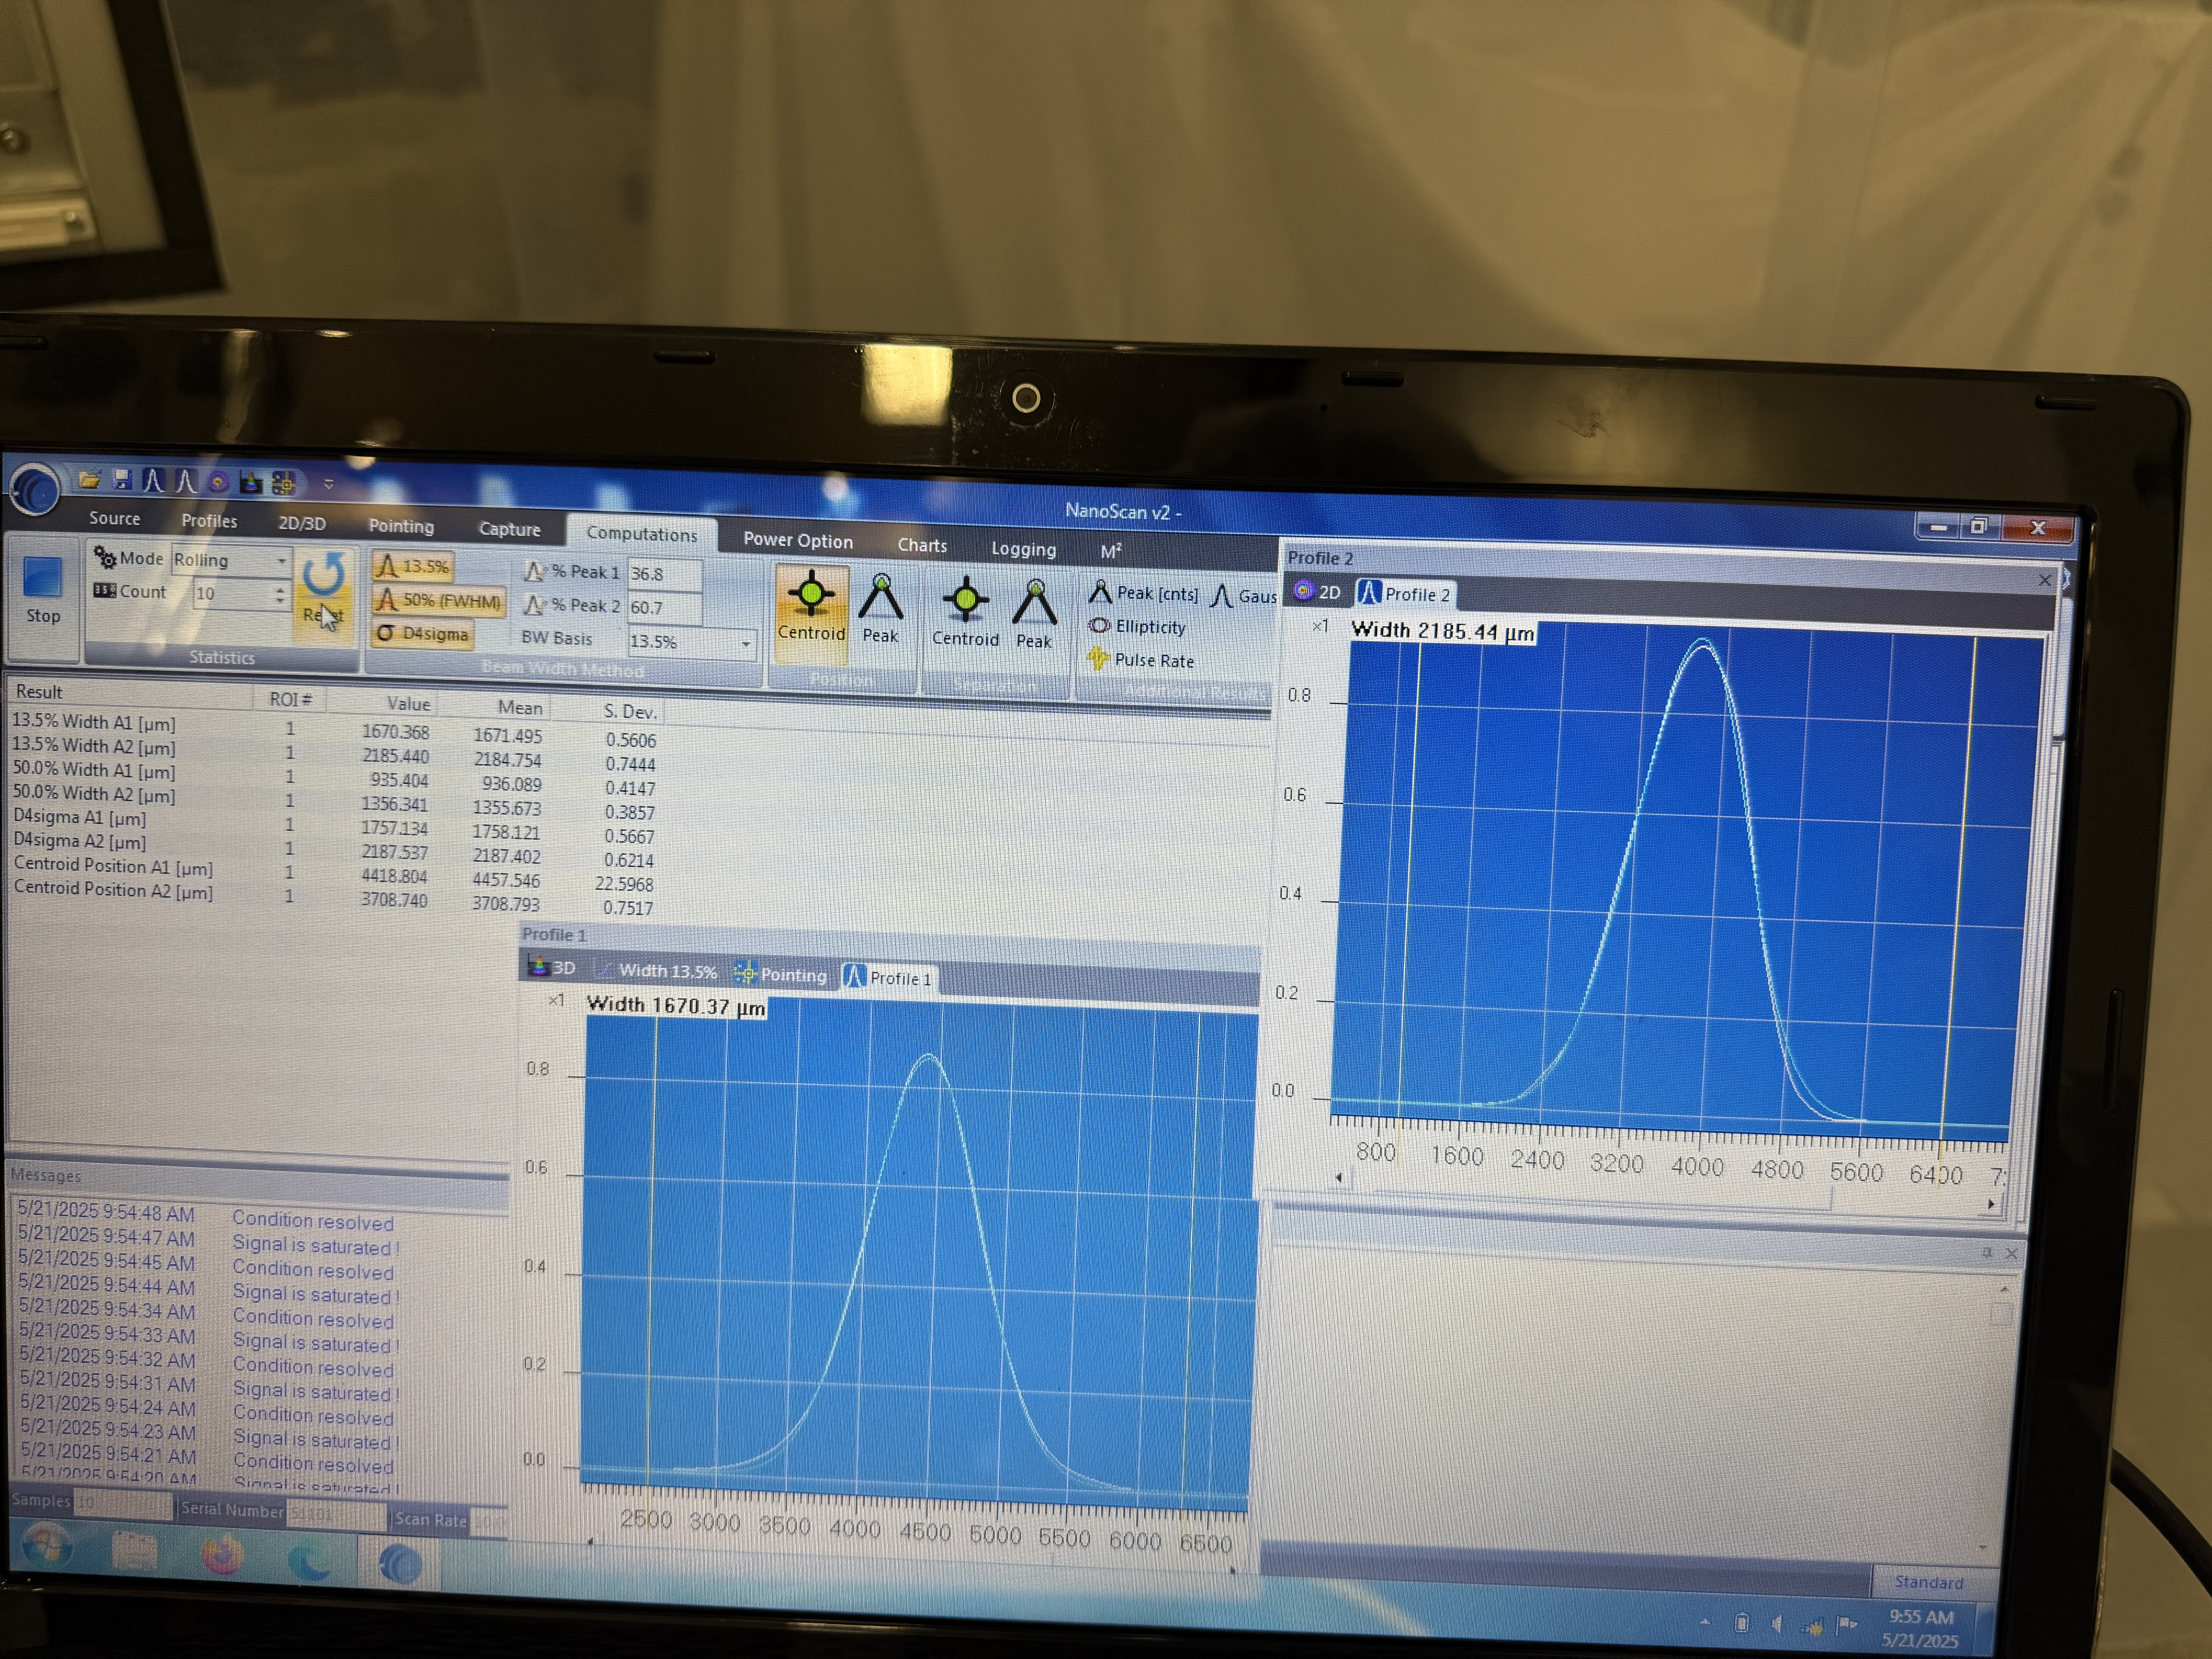Viewport: 2212px width, 1659px height.
Task: Switch to the 2D/3D ribbon tab
Action: tap(302, 523)
